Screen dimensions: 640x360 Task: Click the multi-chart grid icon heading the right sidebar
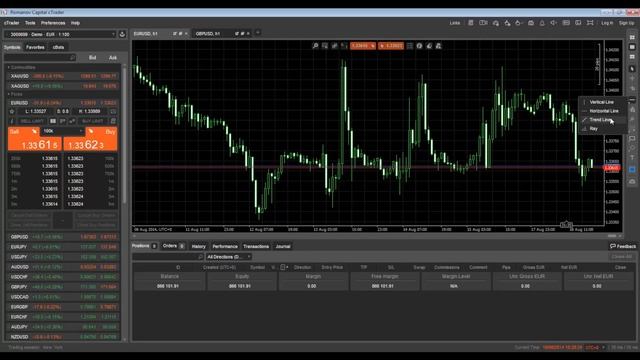632,37
